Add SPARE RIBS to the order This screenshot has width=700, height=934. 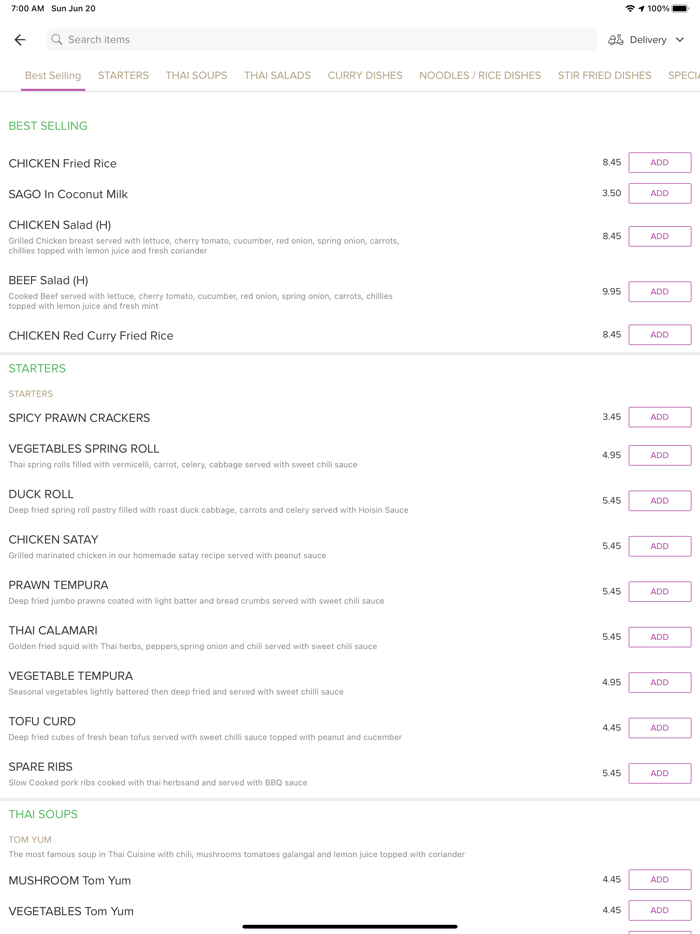tap(659, 773)
